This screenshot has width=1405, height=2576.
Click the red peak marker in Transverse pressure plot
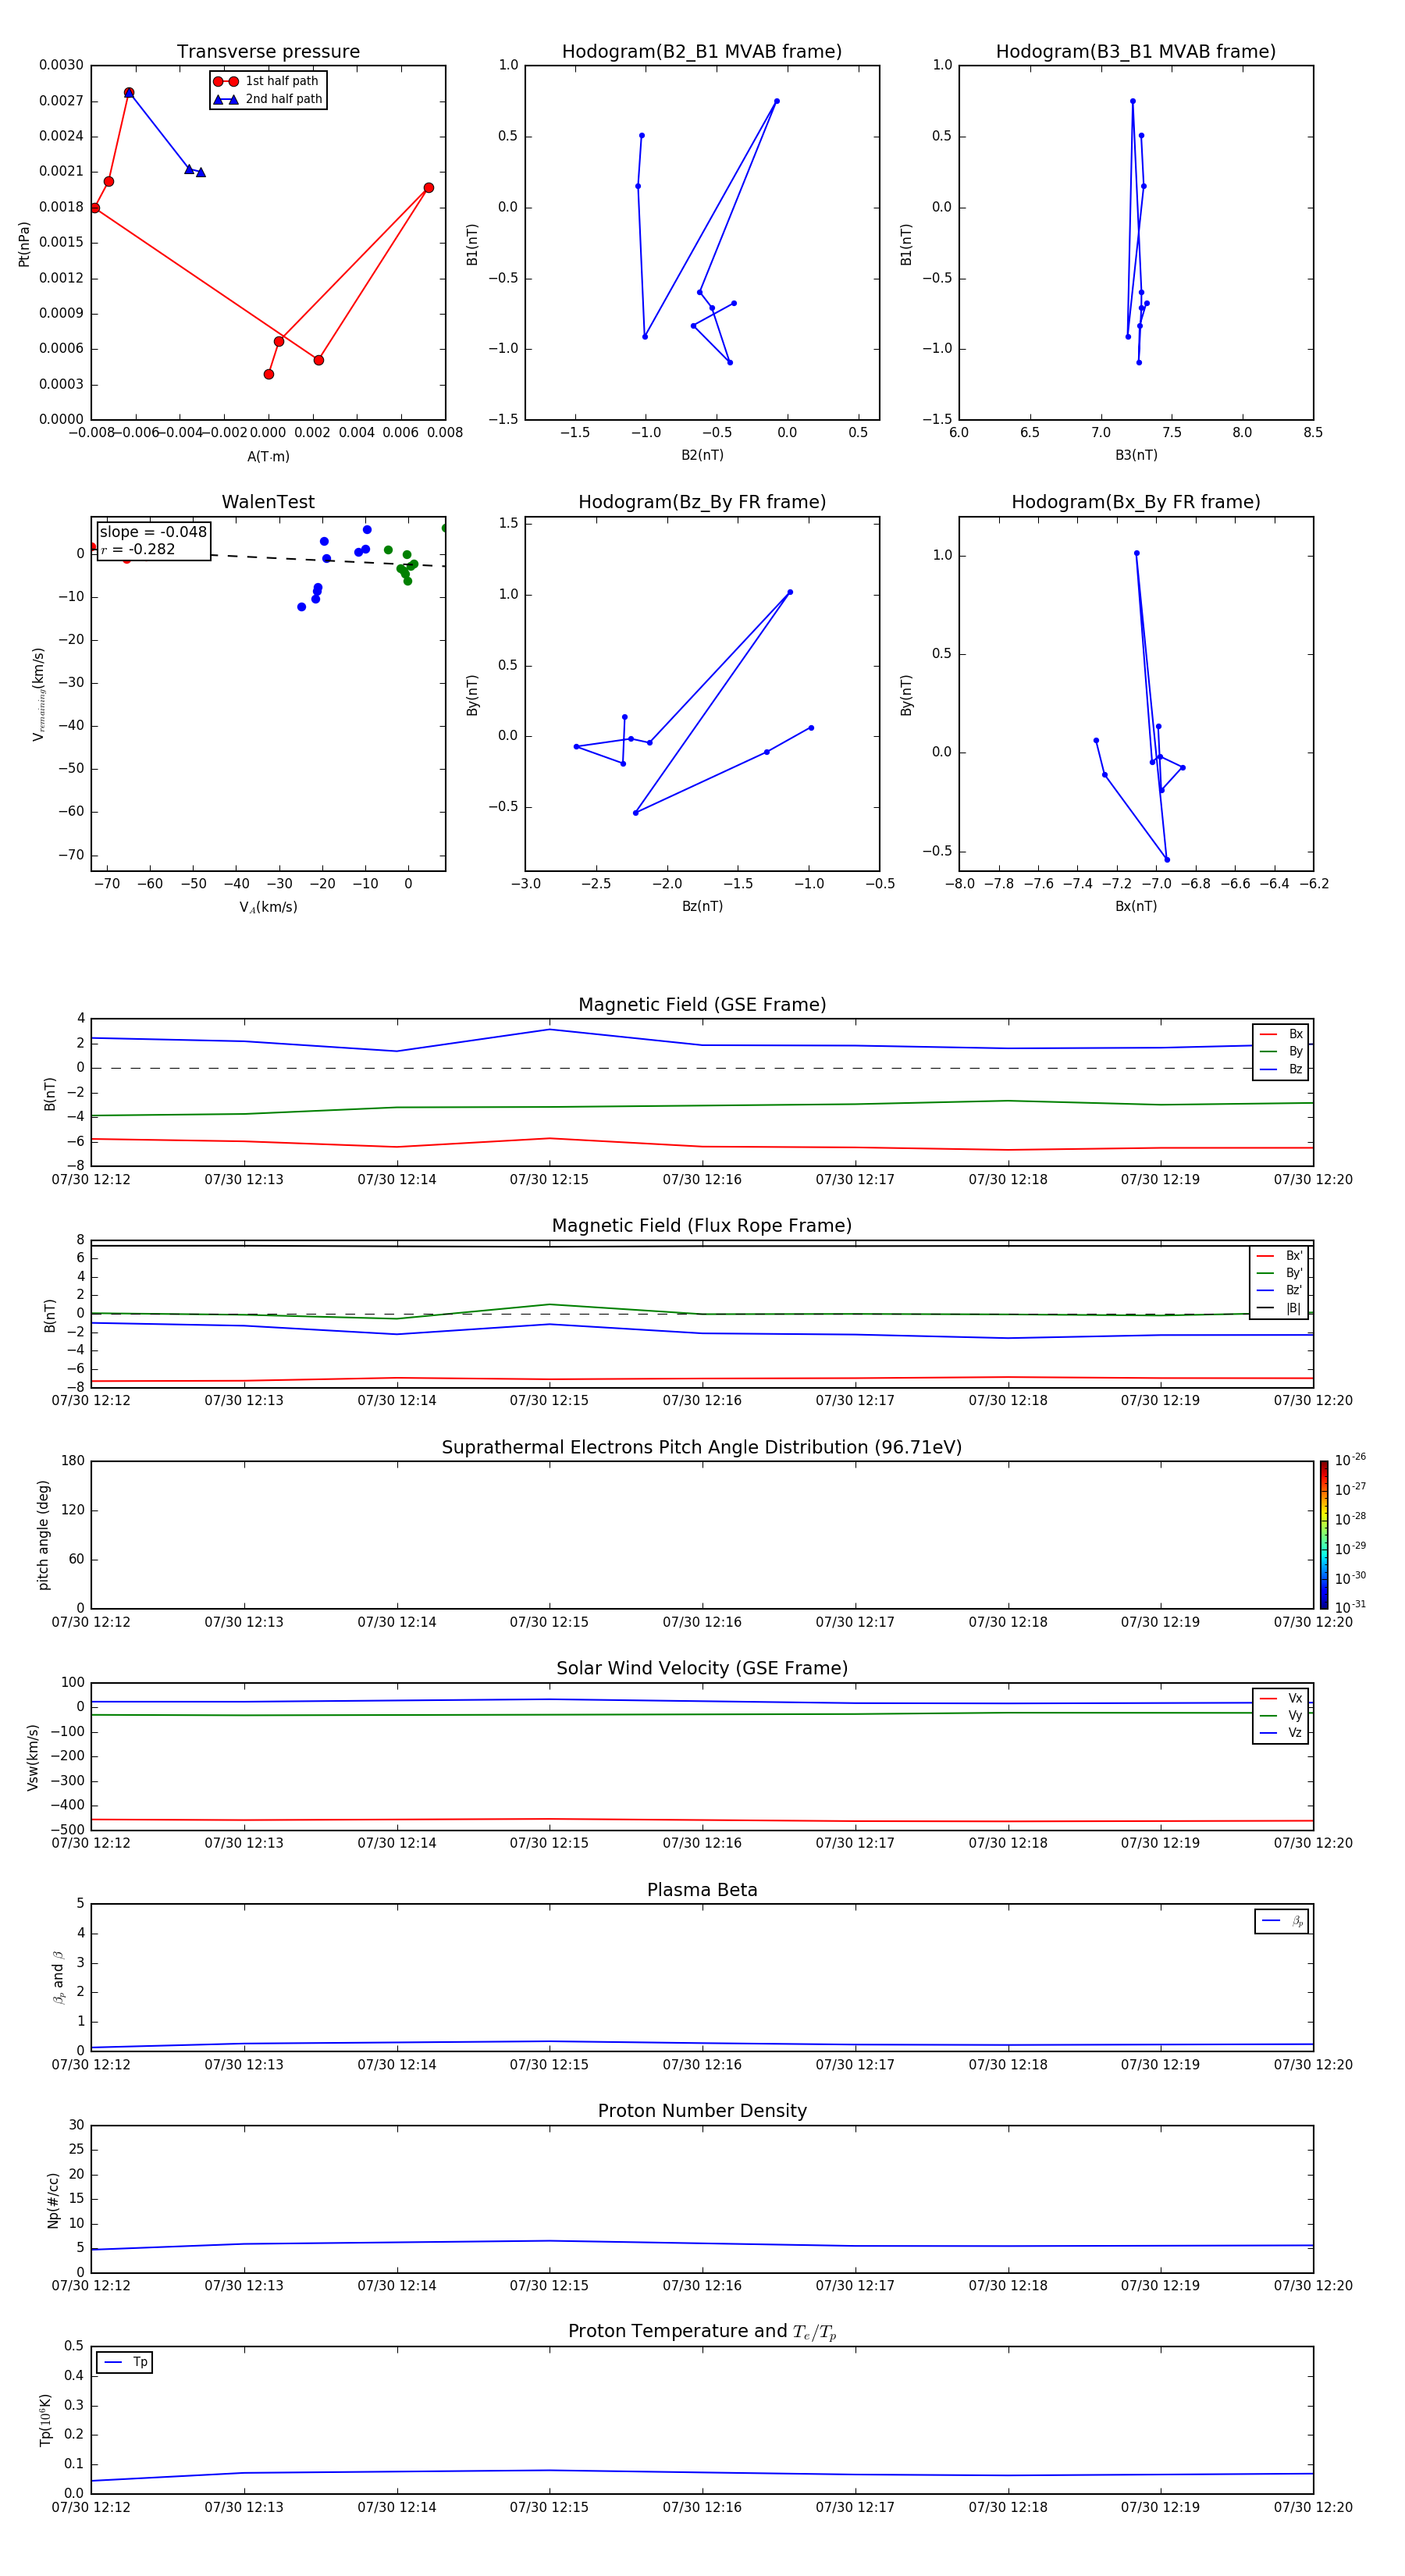click(129, 93)
